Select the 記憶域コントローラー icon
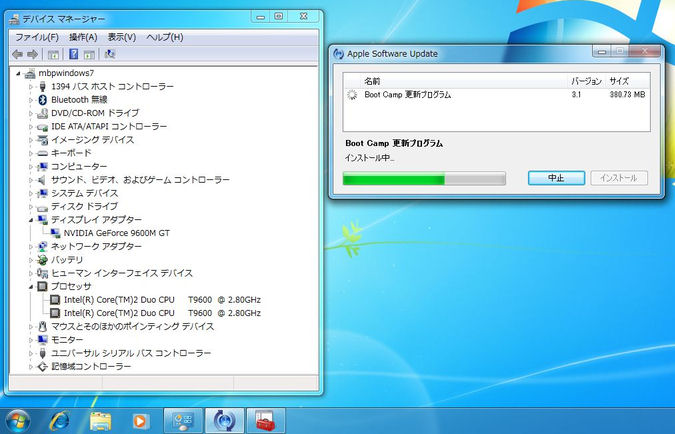 point(42,366)
